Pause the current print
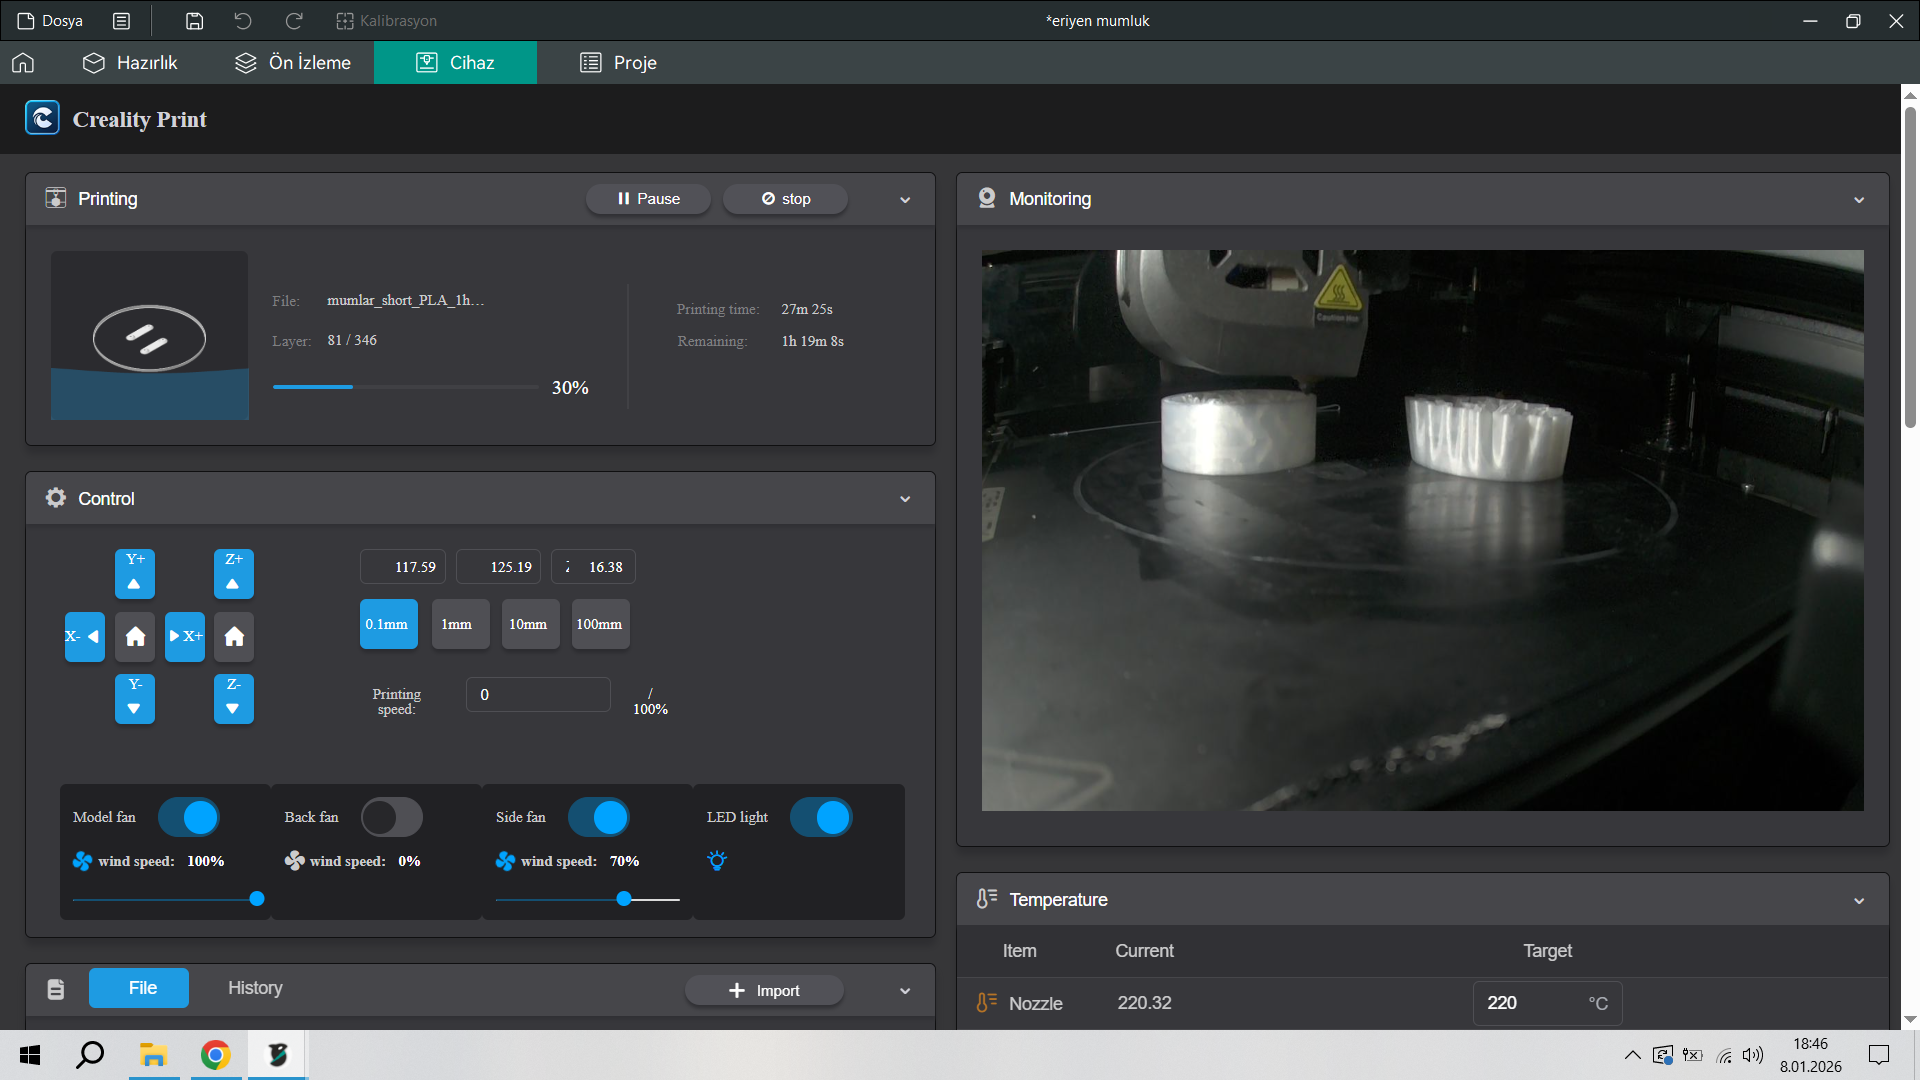1920x1080 pixels. tap(648, 199)
